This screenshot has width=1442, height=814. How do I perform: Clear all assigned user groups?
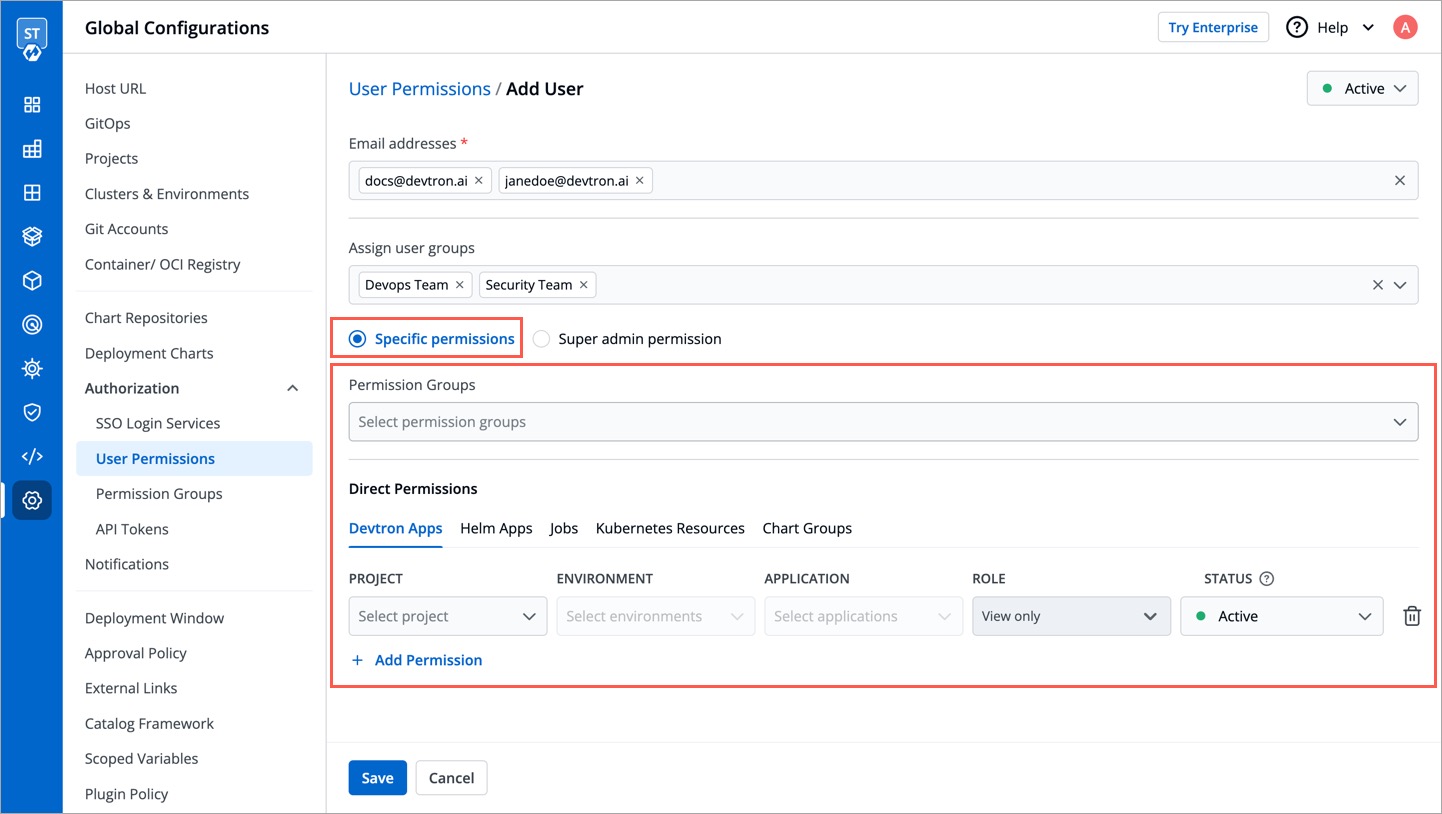(1378, 285)
